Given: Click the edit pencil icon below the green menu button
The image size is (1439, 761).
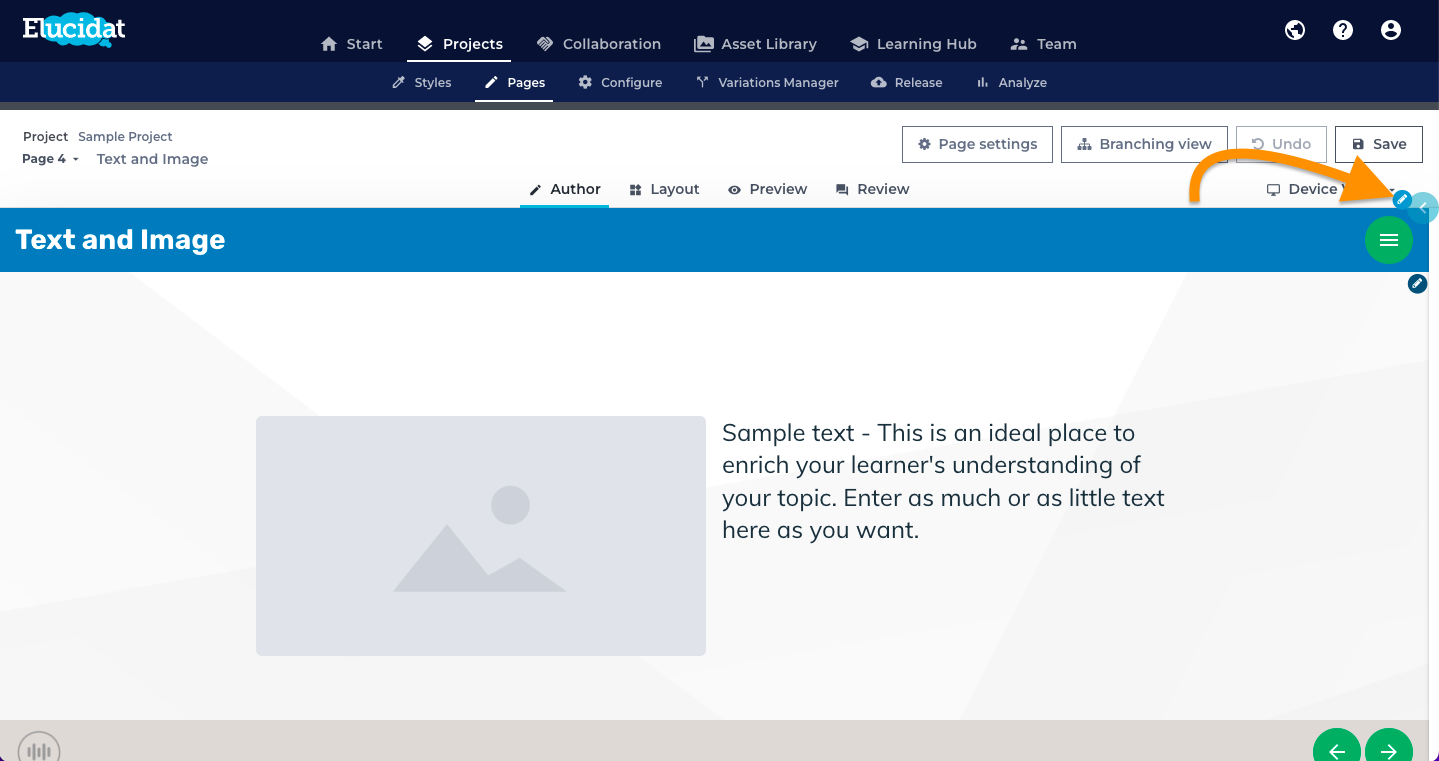Looking at the screenshot, I should coord(1417,284).
